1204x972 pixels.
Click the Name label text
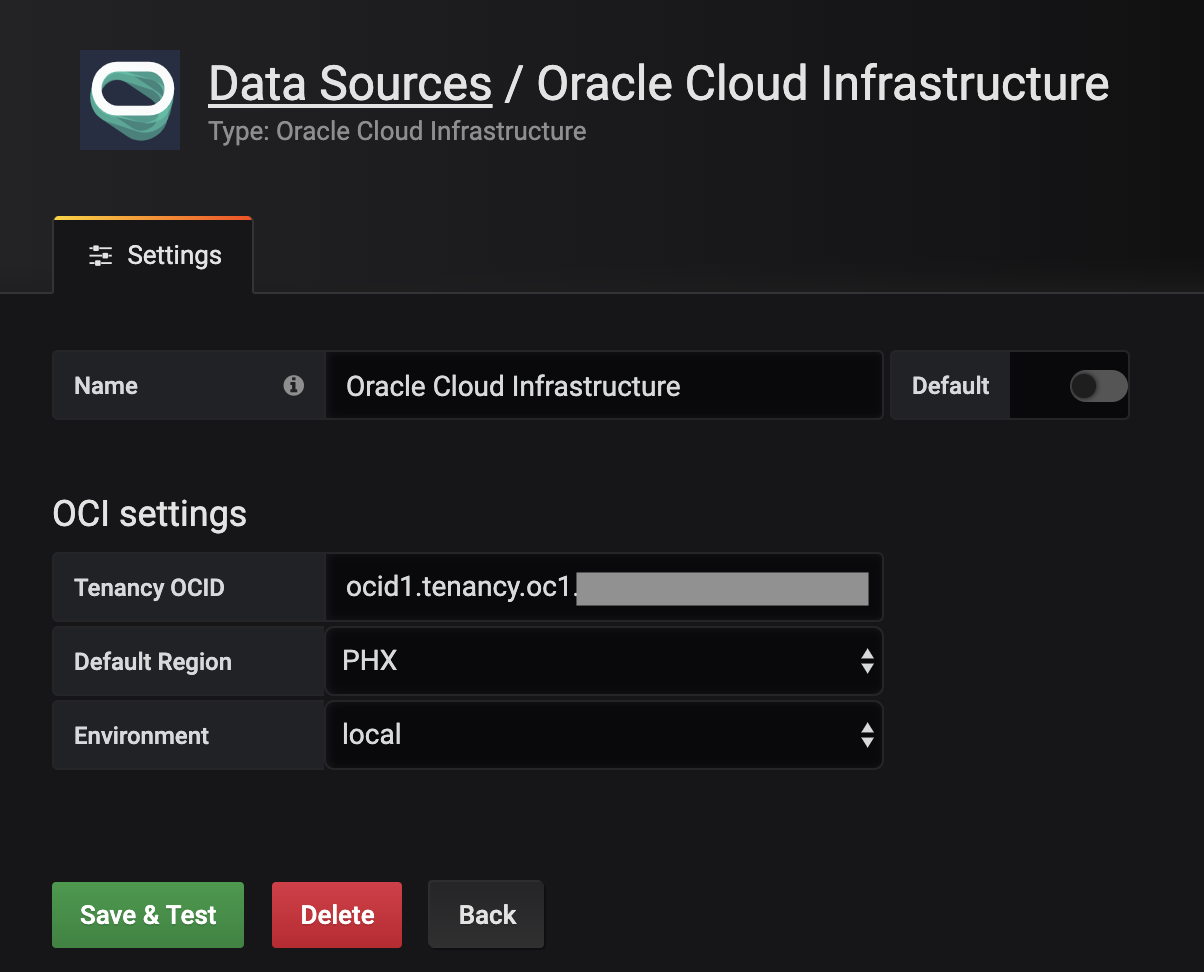106,385
